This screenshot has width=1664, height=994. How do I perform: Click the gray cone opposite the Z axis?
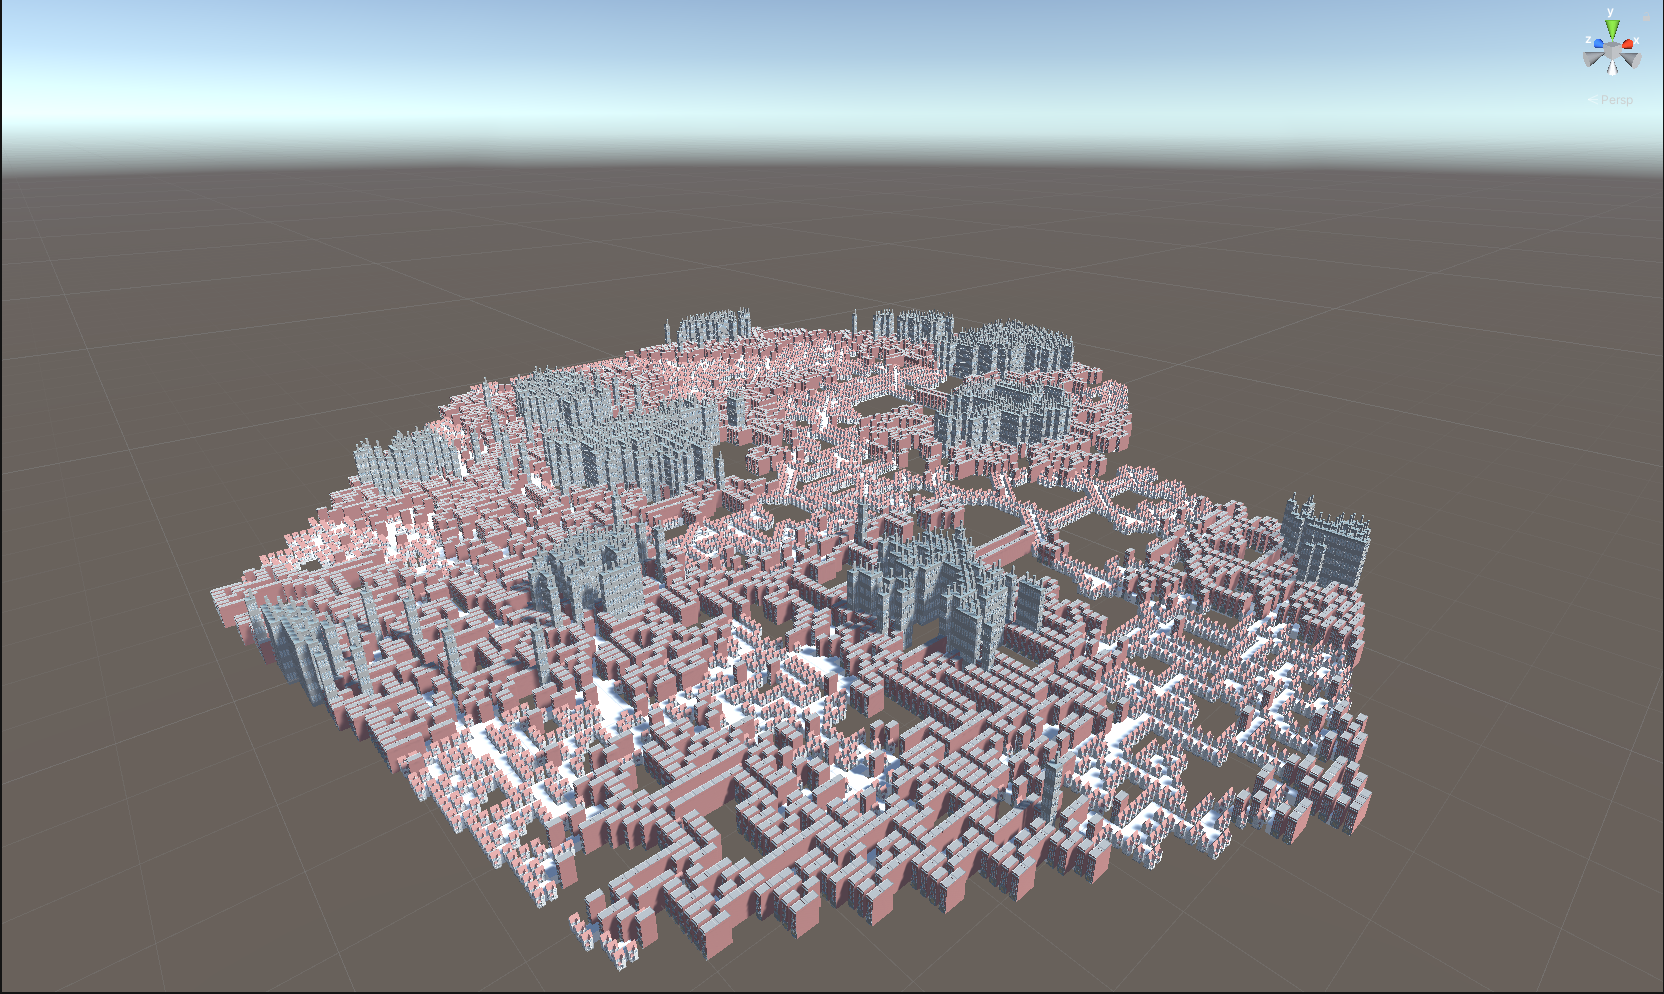1632,59
